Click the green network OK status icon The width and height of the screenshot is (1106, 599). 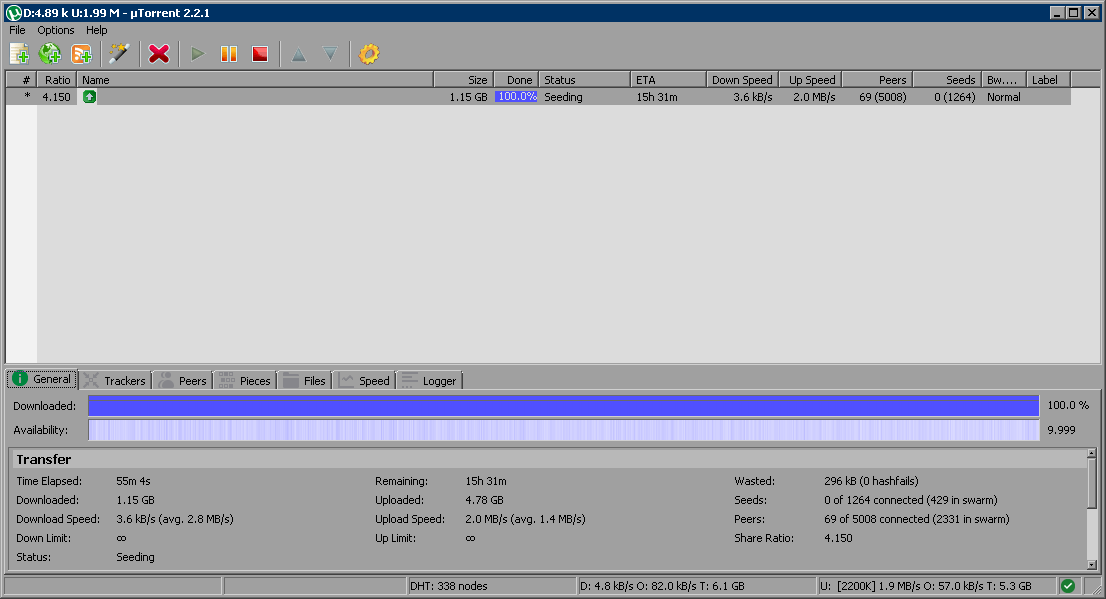(1067, 586)
